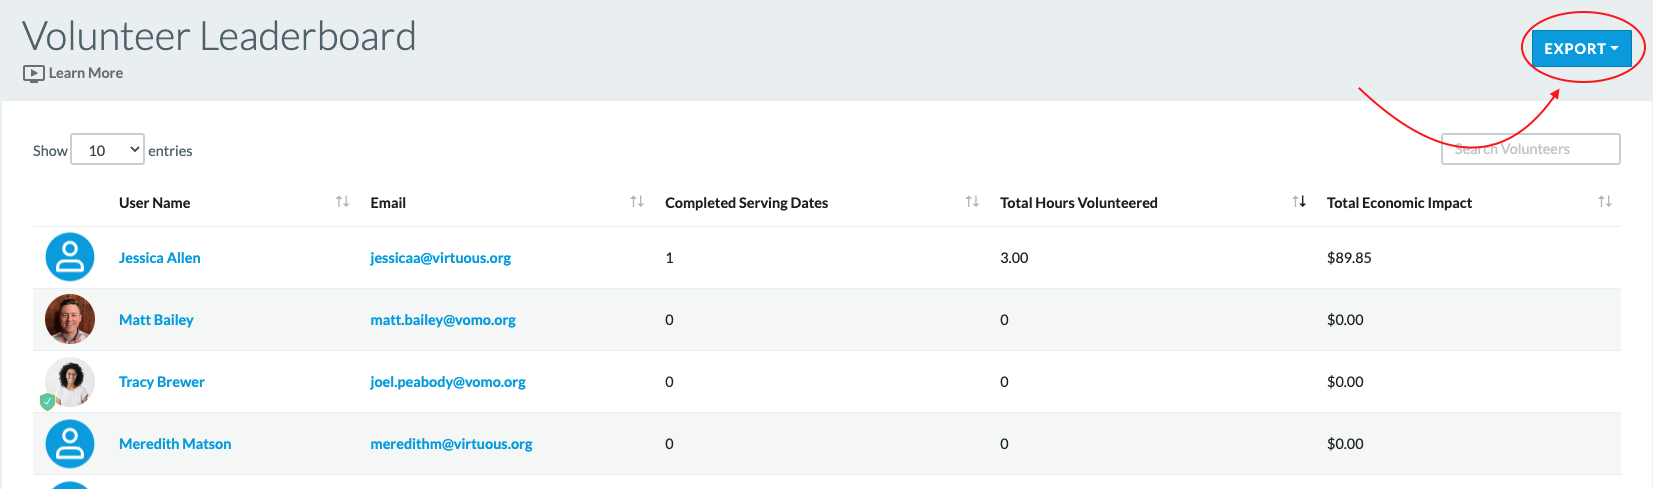Click Total Hours Volunteered column header
Viewport: 1653px width, 489px height.
(x=1078, y=203)
